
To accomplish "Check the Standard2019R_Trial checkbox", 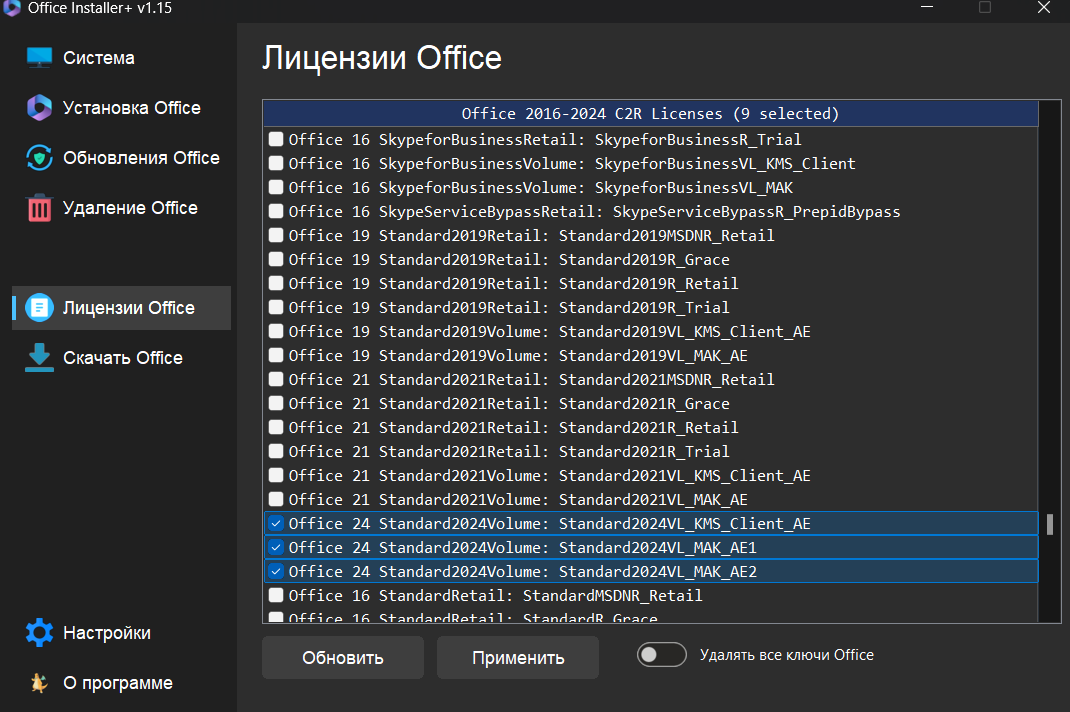I will 276,307.
